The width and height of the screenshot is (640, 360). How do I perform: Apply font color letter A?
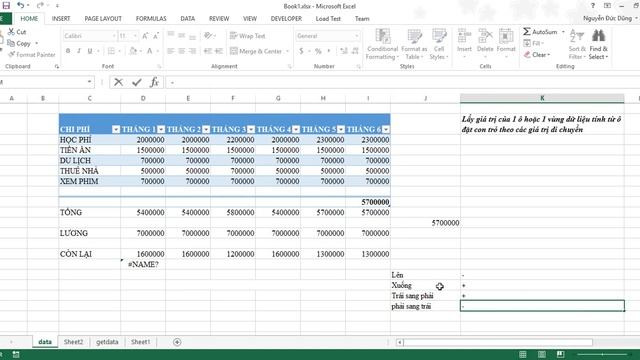[149, 51]
